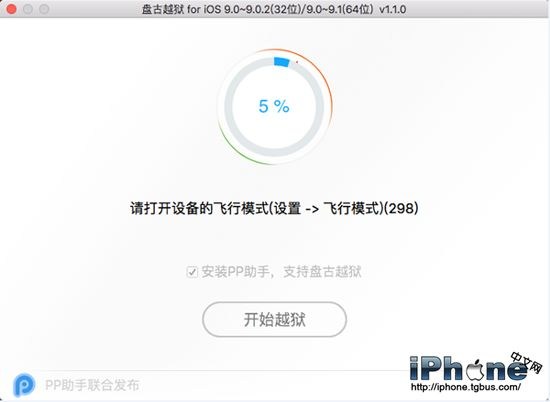Click the 开始越狱 button
This screenshot has height=402, width=550.
(274, 320)
